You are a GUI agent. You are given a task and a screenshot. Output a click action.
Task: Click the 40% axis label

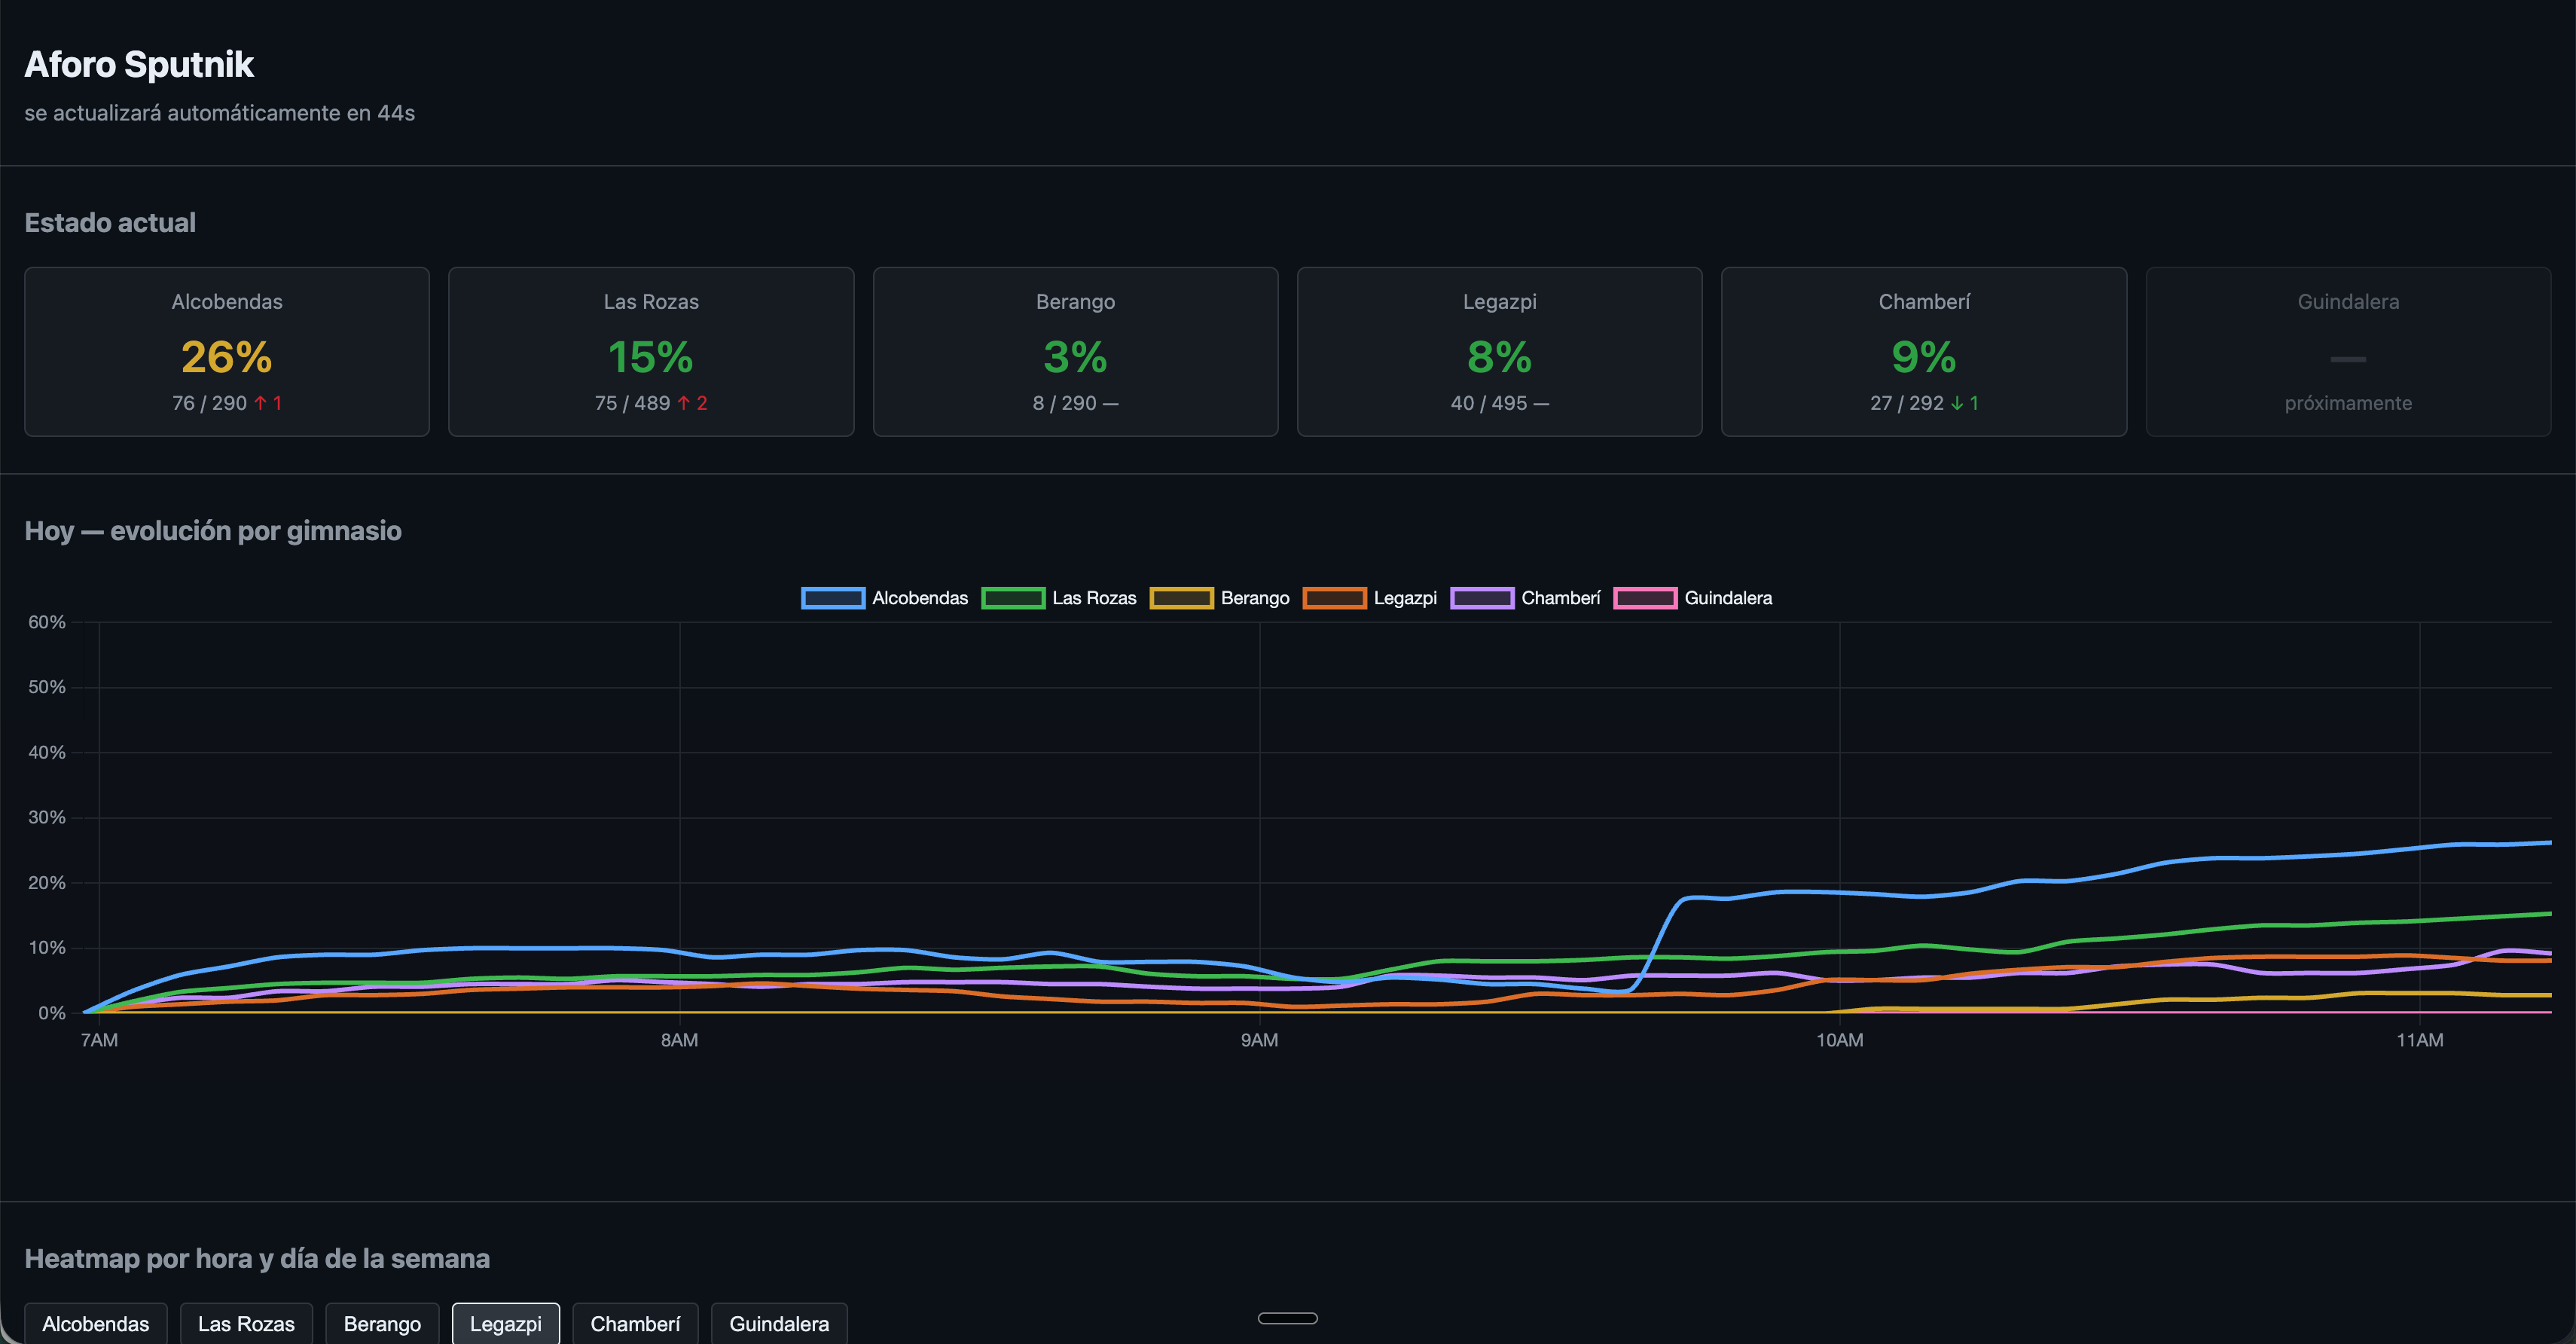(47, 752)
